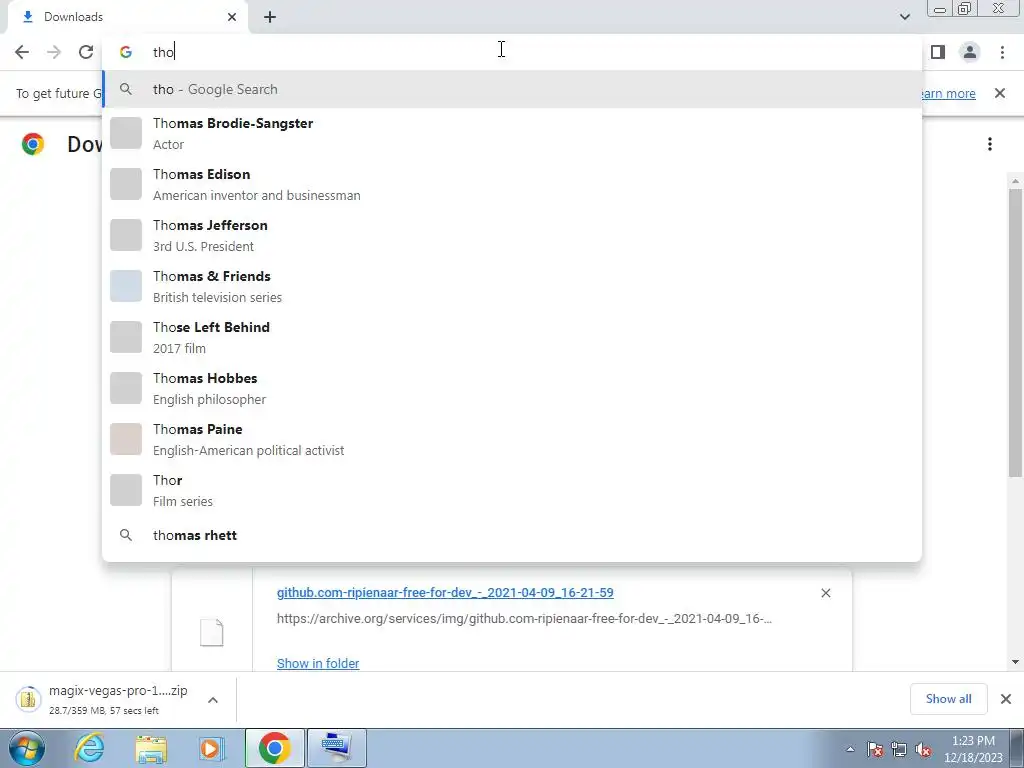Reload the page with the refresh icon
Image resolution: width=1024 pixels, height=768 pixels.
point(86,52)
